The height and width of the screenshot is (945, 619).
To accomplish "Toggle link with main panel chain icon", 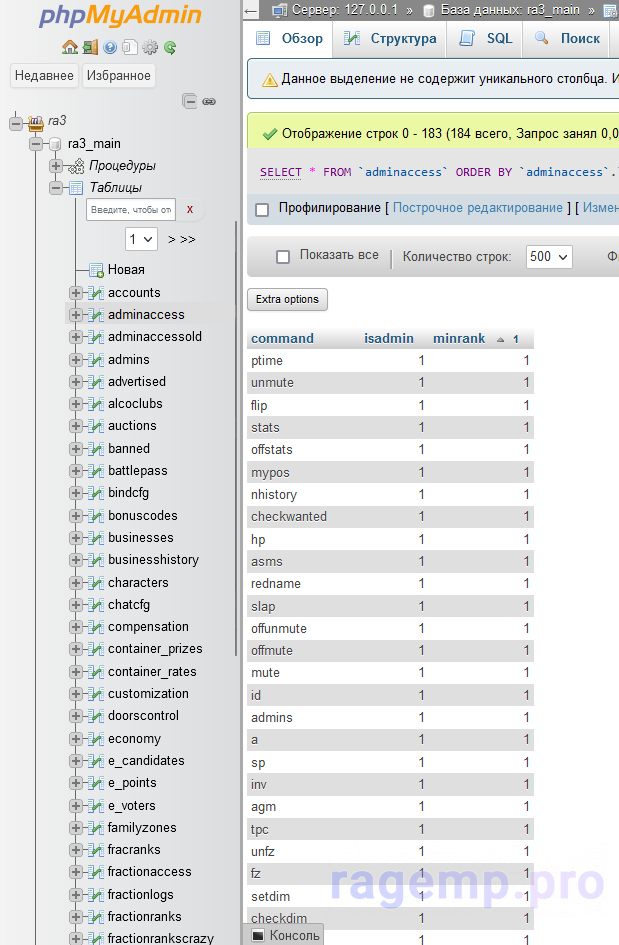I will point(209,101).
